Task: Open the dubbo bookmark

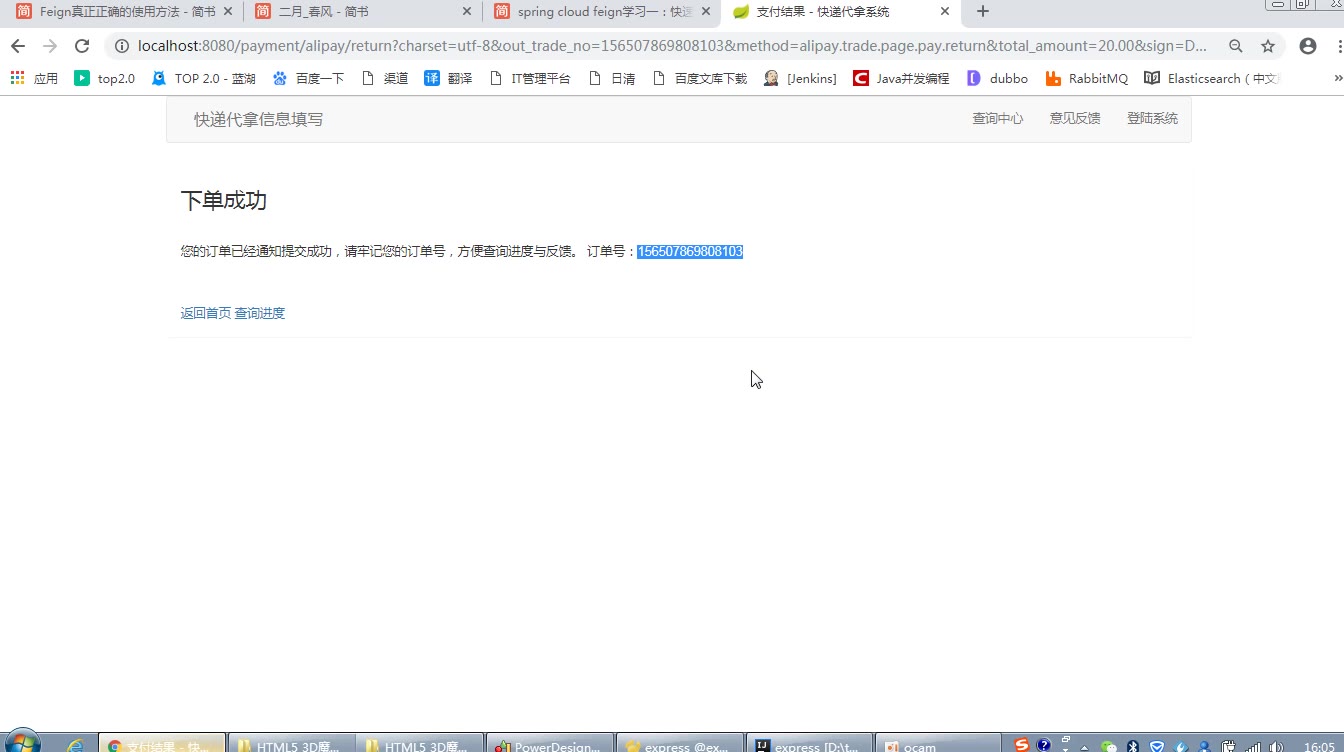Action: click(998, 78)
